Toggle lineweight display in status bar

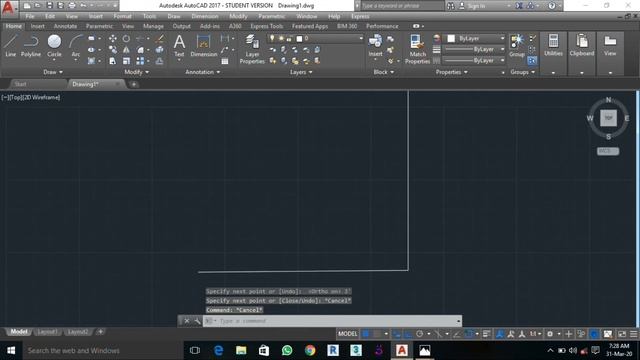pyautogui.click(x=487, y=334)
